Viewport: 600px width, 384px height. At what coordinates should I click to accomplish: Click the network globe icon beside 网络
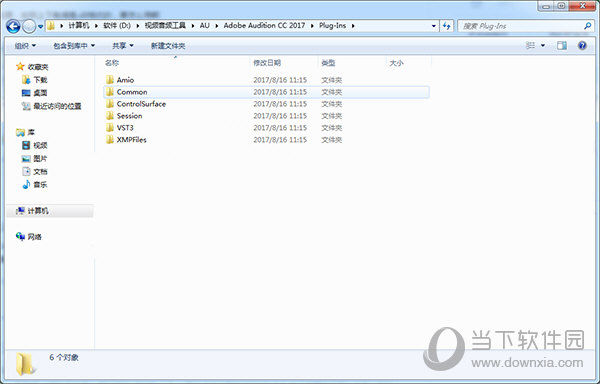click(x=21, y=236)
